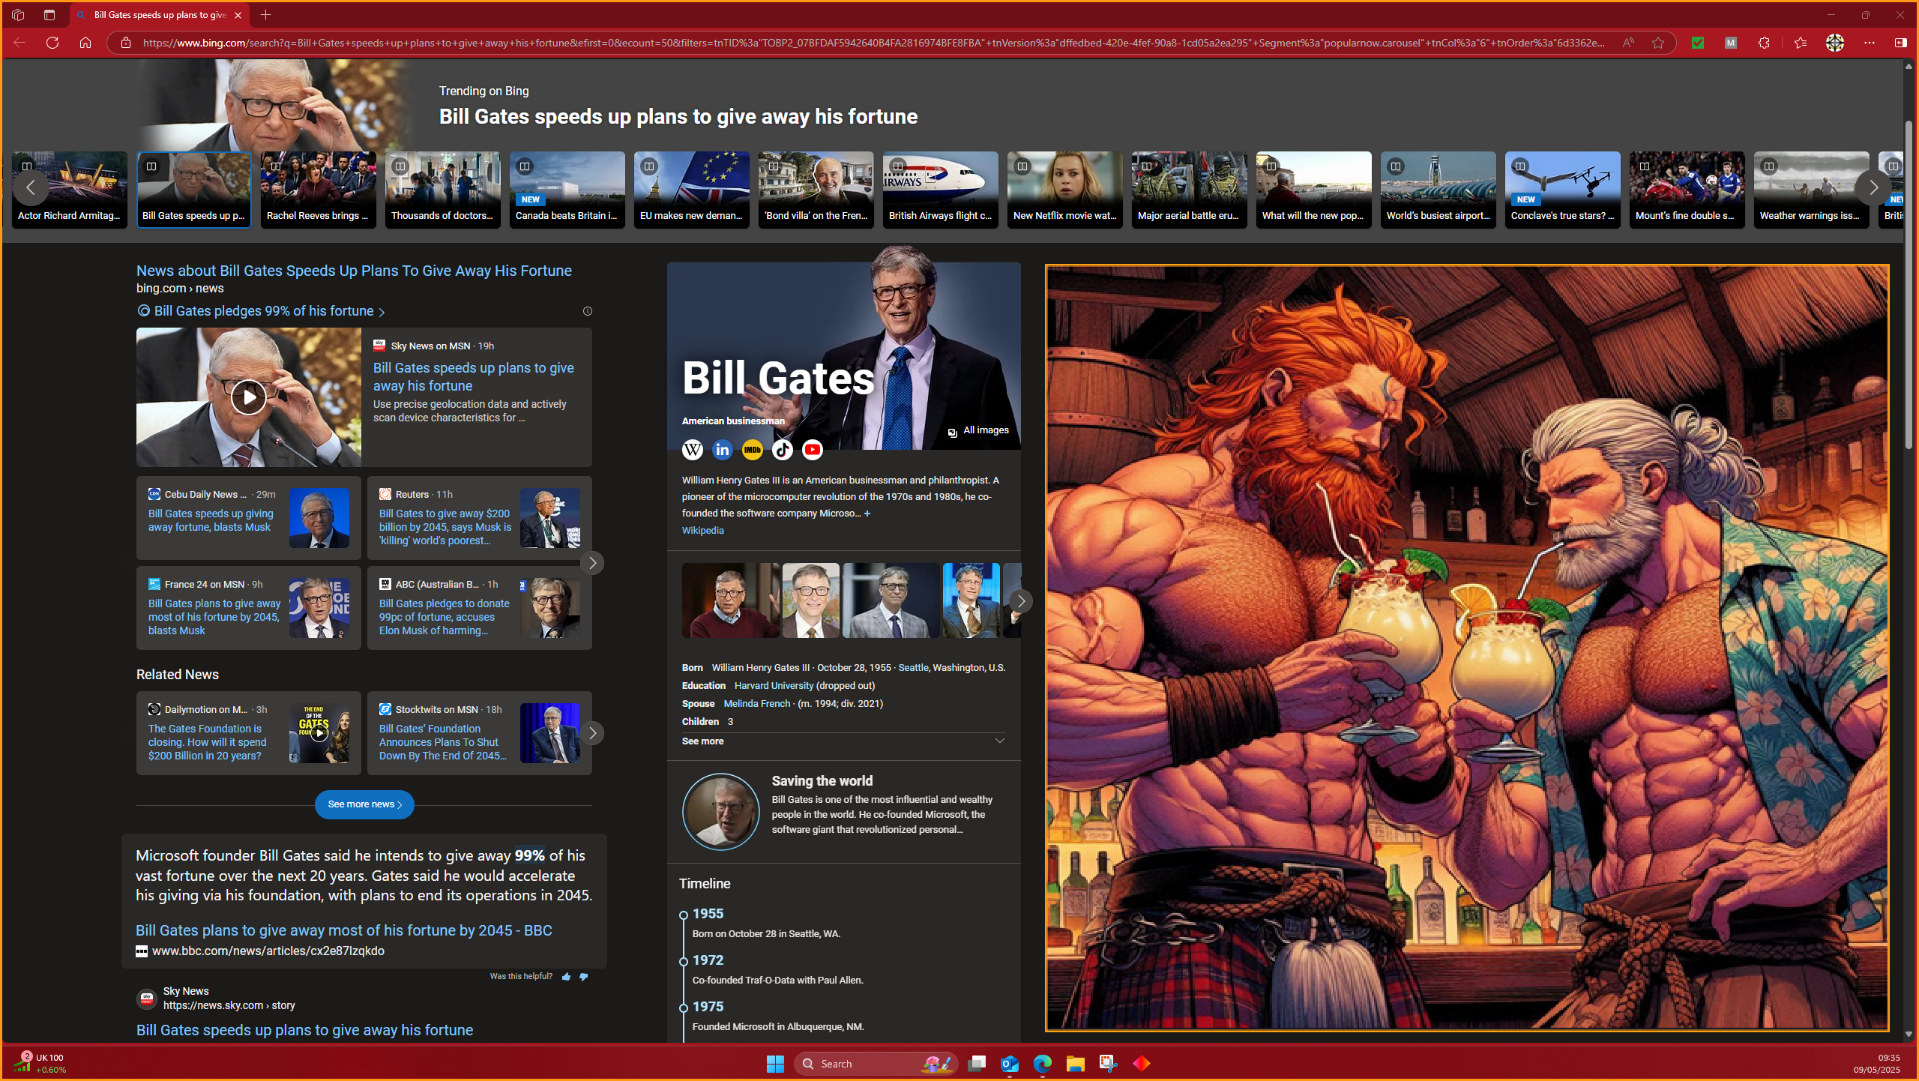Screen dimensions: 1919x1081
Task: Open Bill Gates IMDb profile icon
Action: 752,450
